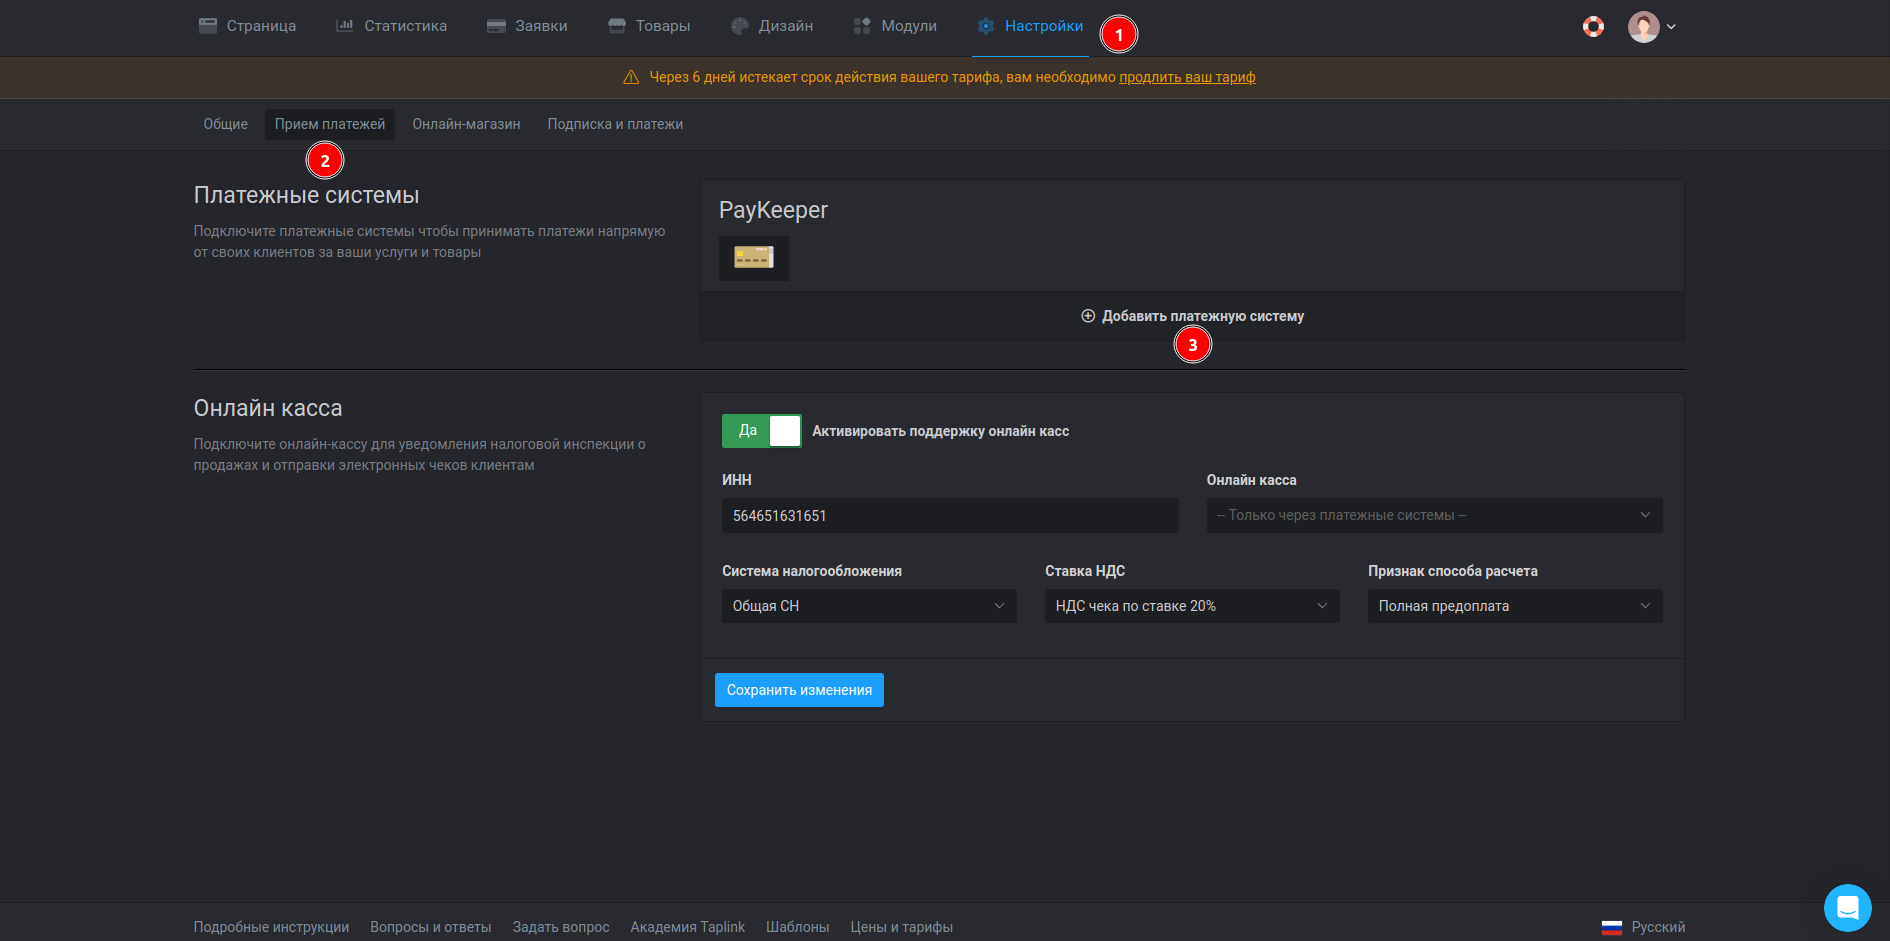Open Шаблоны footer link
1890x941 pixels.
pyautogui.click(x=798, y=927)
